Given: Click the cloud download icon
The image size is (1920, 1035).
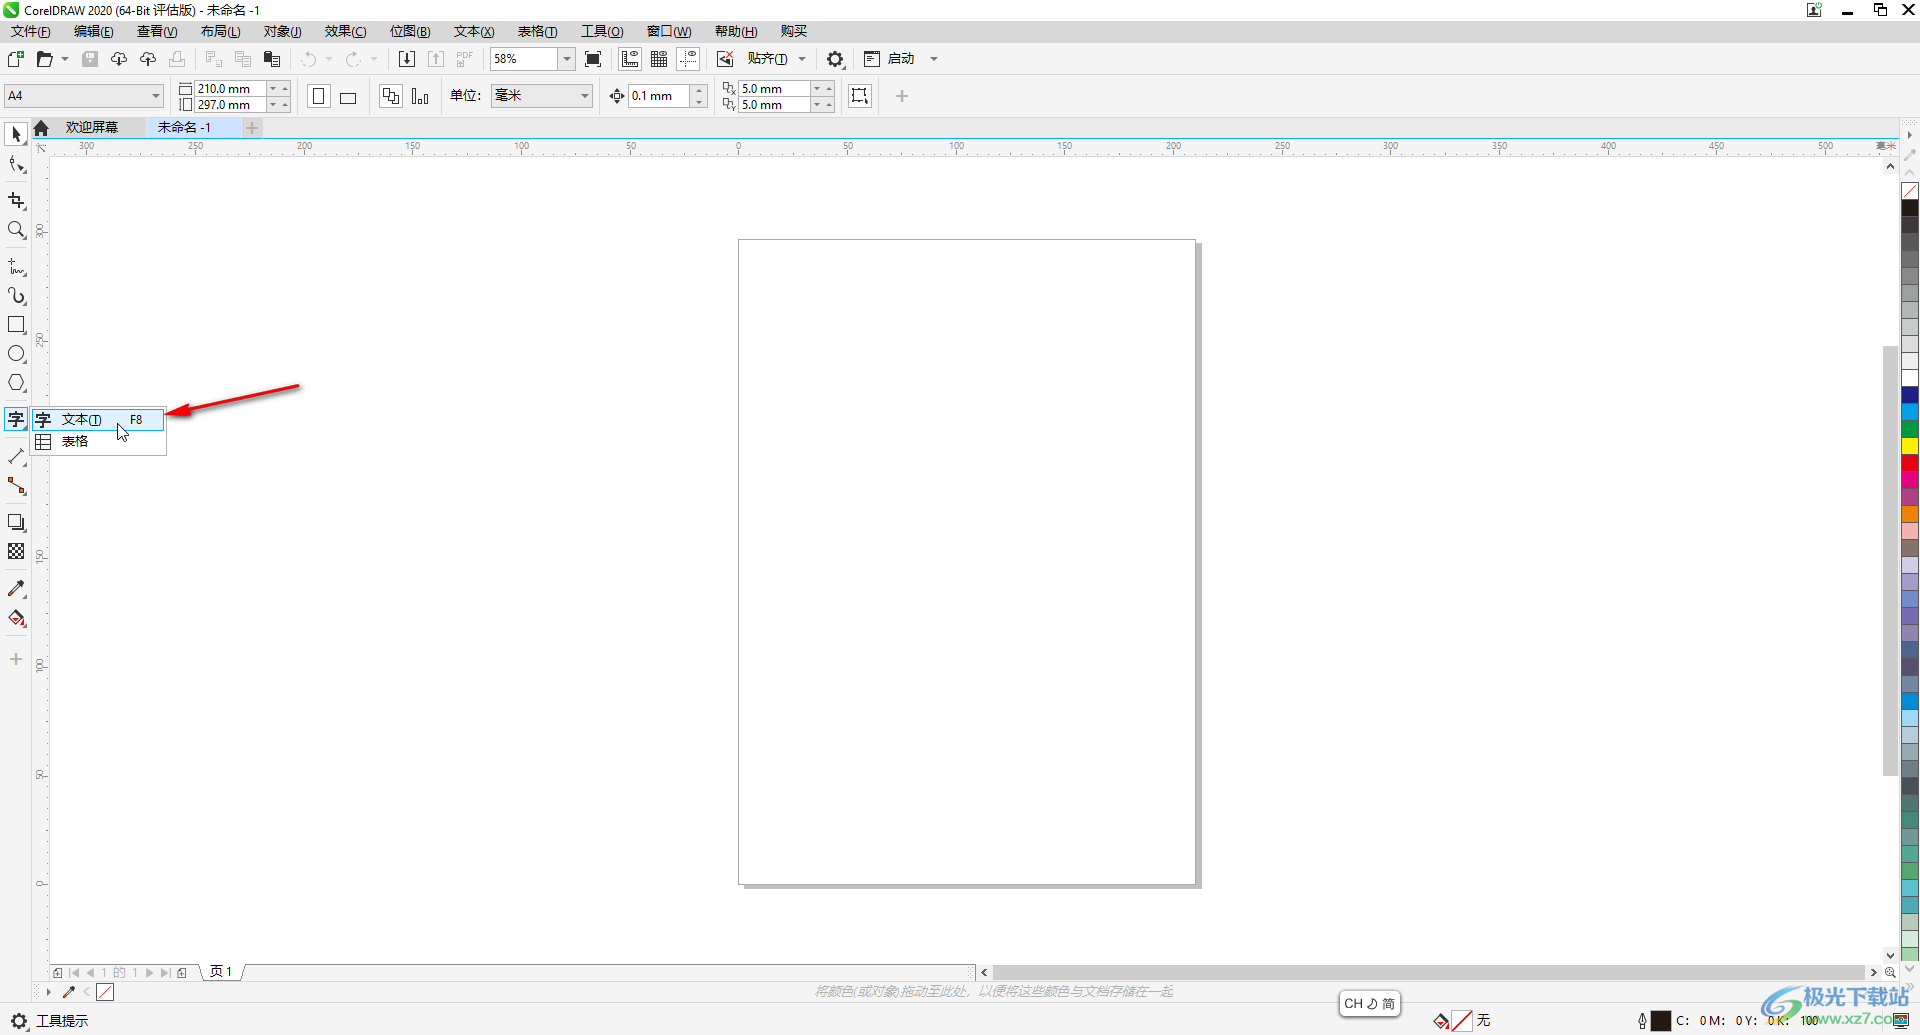Looking at the screenshot, I should pos(119,59).
